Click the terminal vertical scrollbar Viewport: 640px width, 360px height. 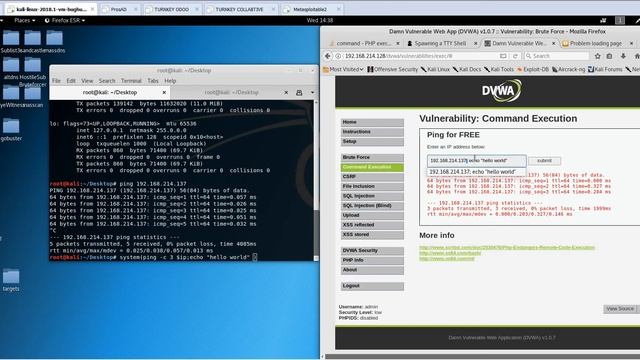point(316,180)
